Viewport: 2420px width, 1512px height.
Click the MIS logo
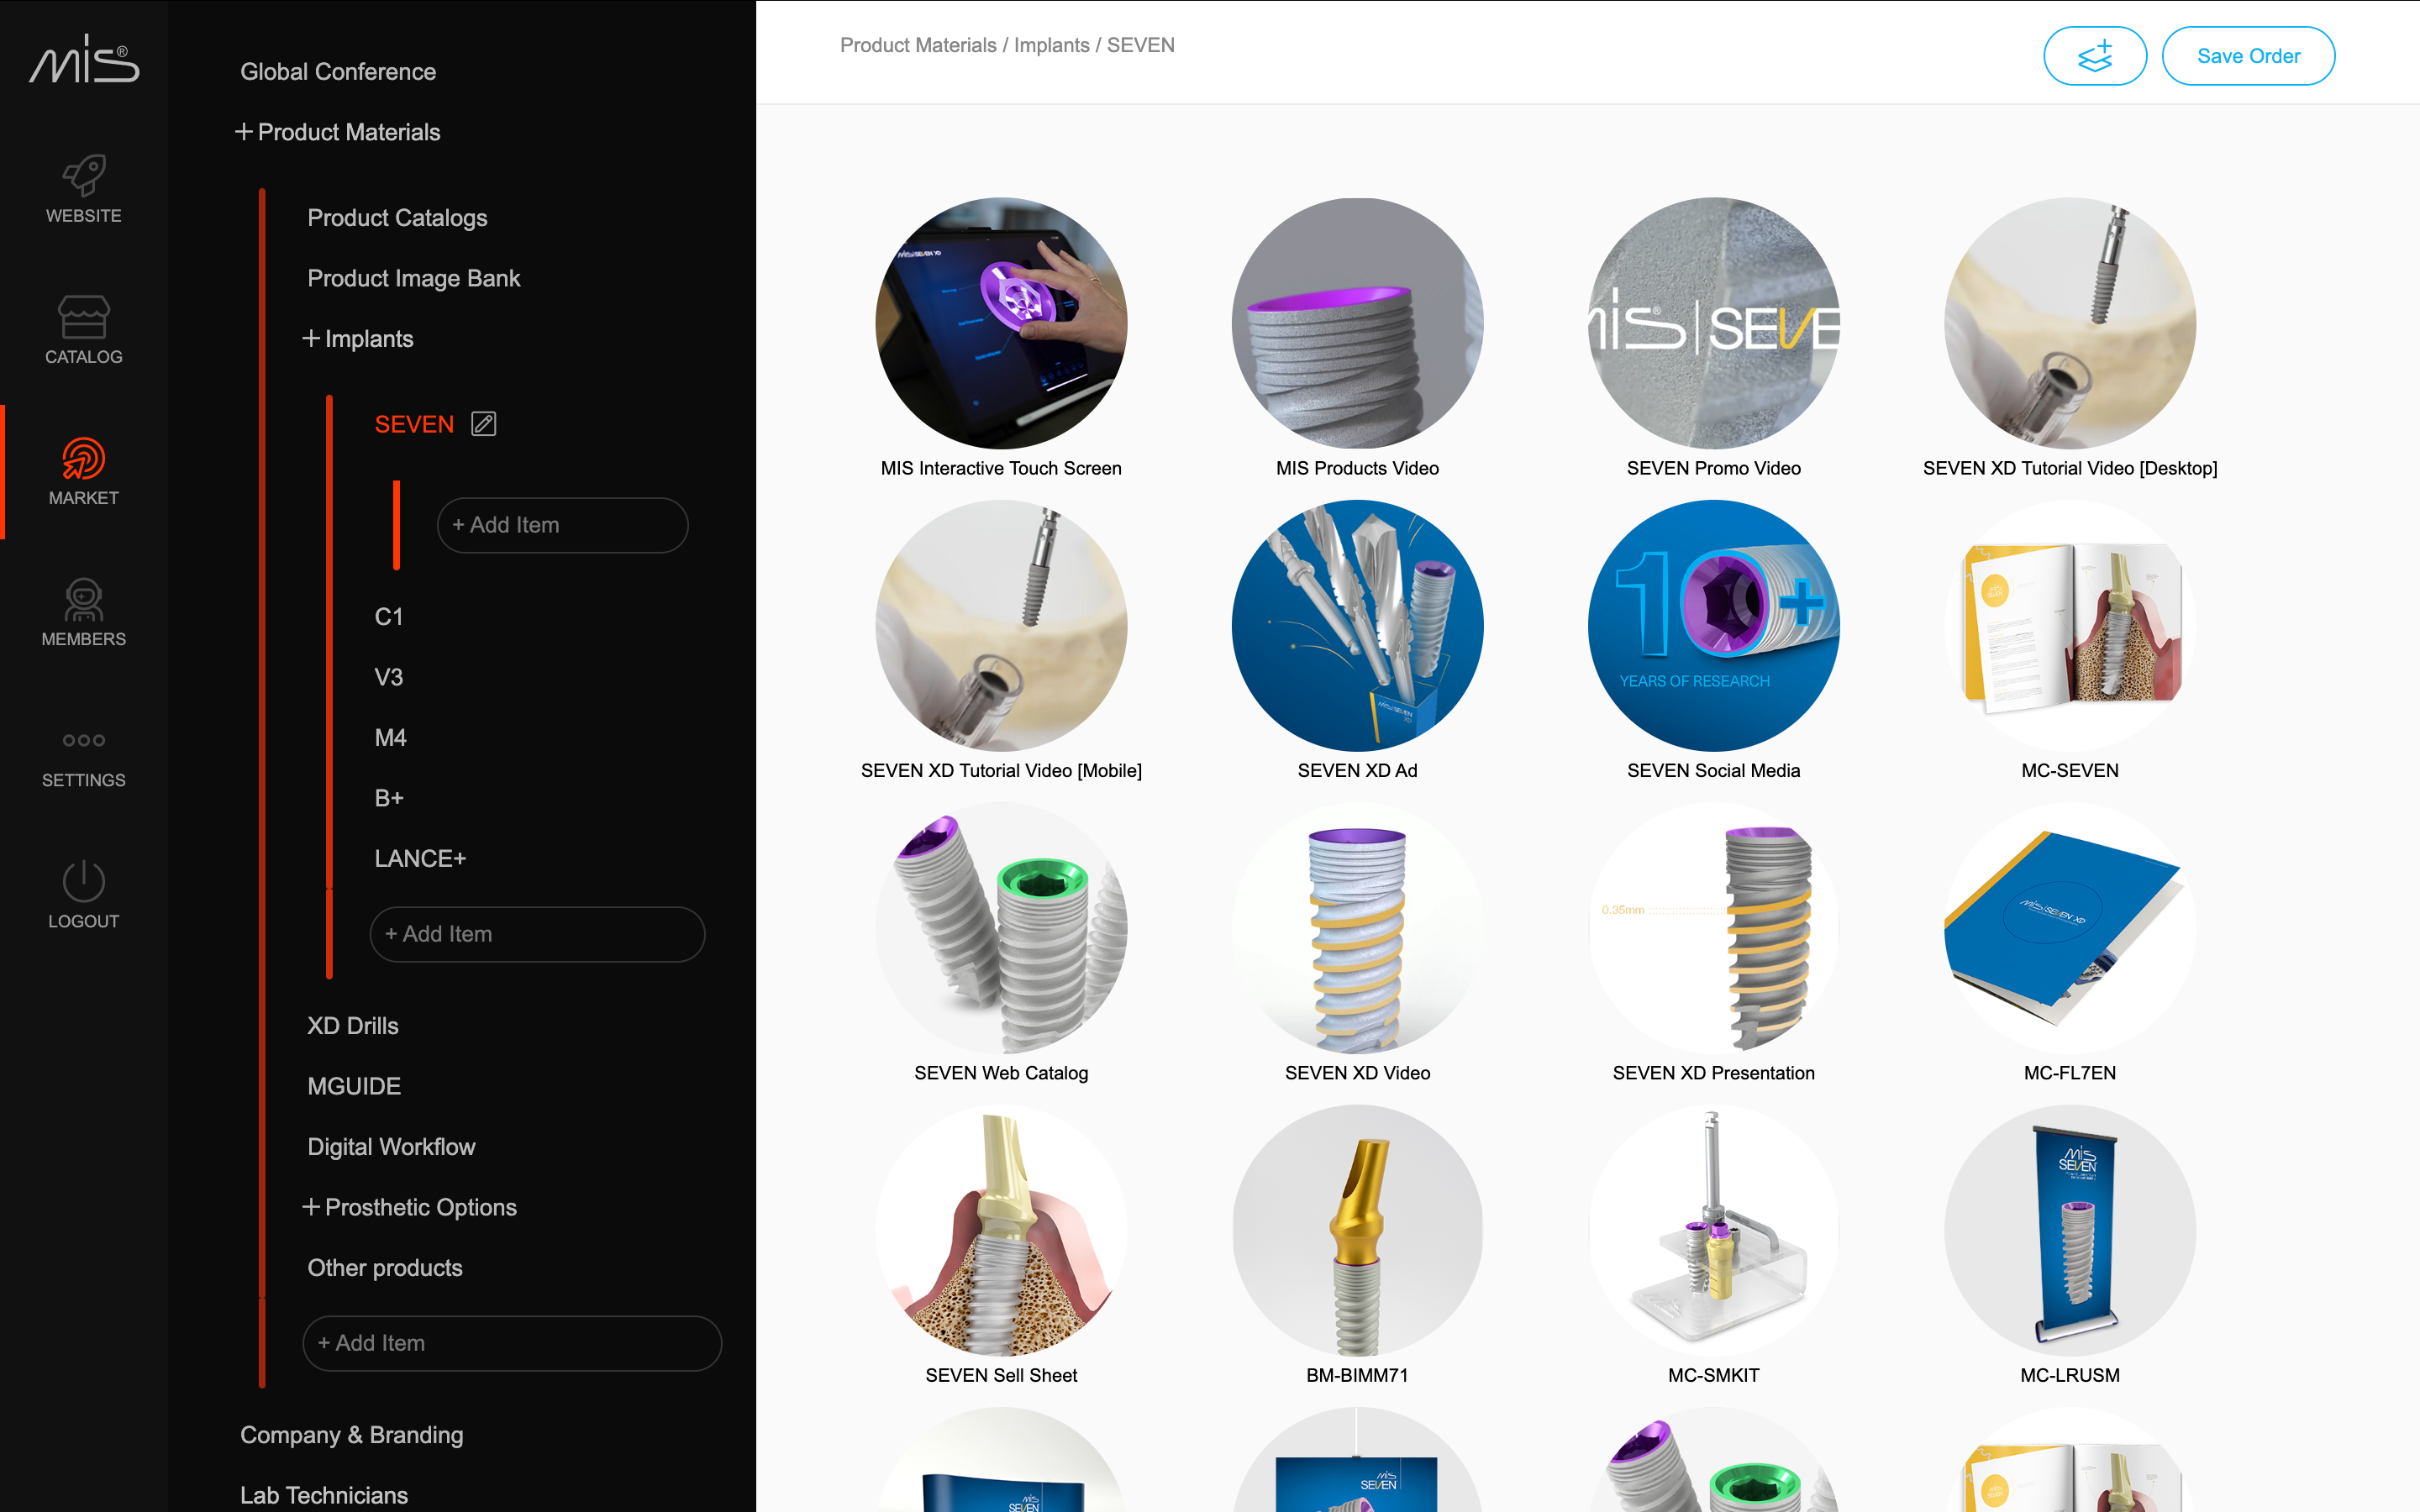[84, 59]
